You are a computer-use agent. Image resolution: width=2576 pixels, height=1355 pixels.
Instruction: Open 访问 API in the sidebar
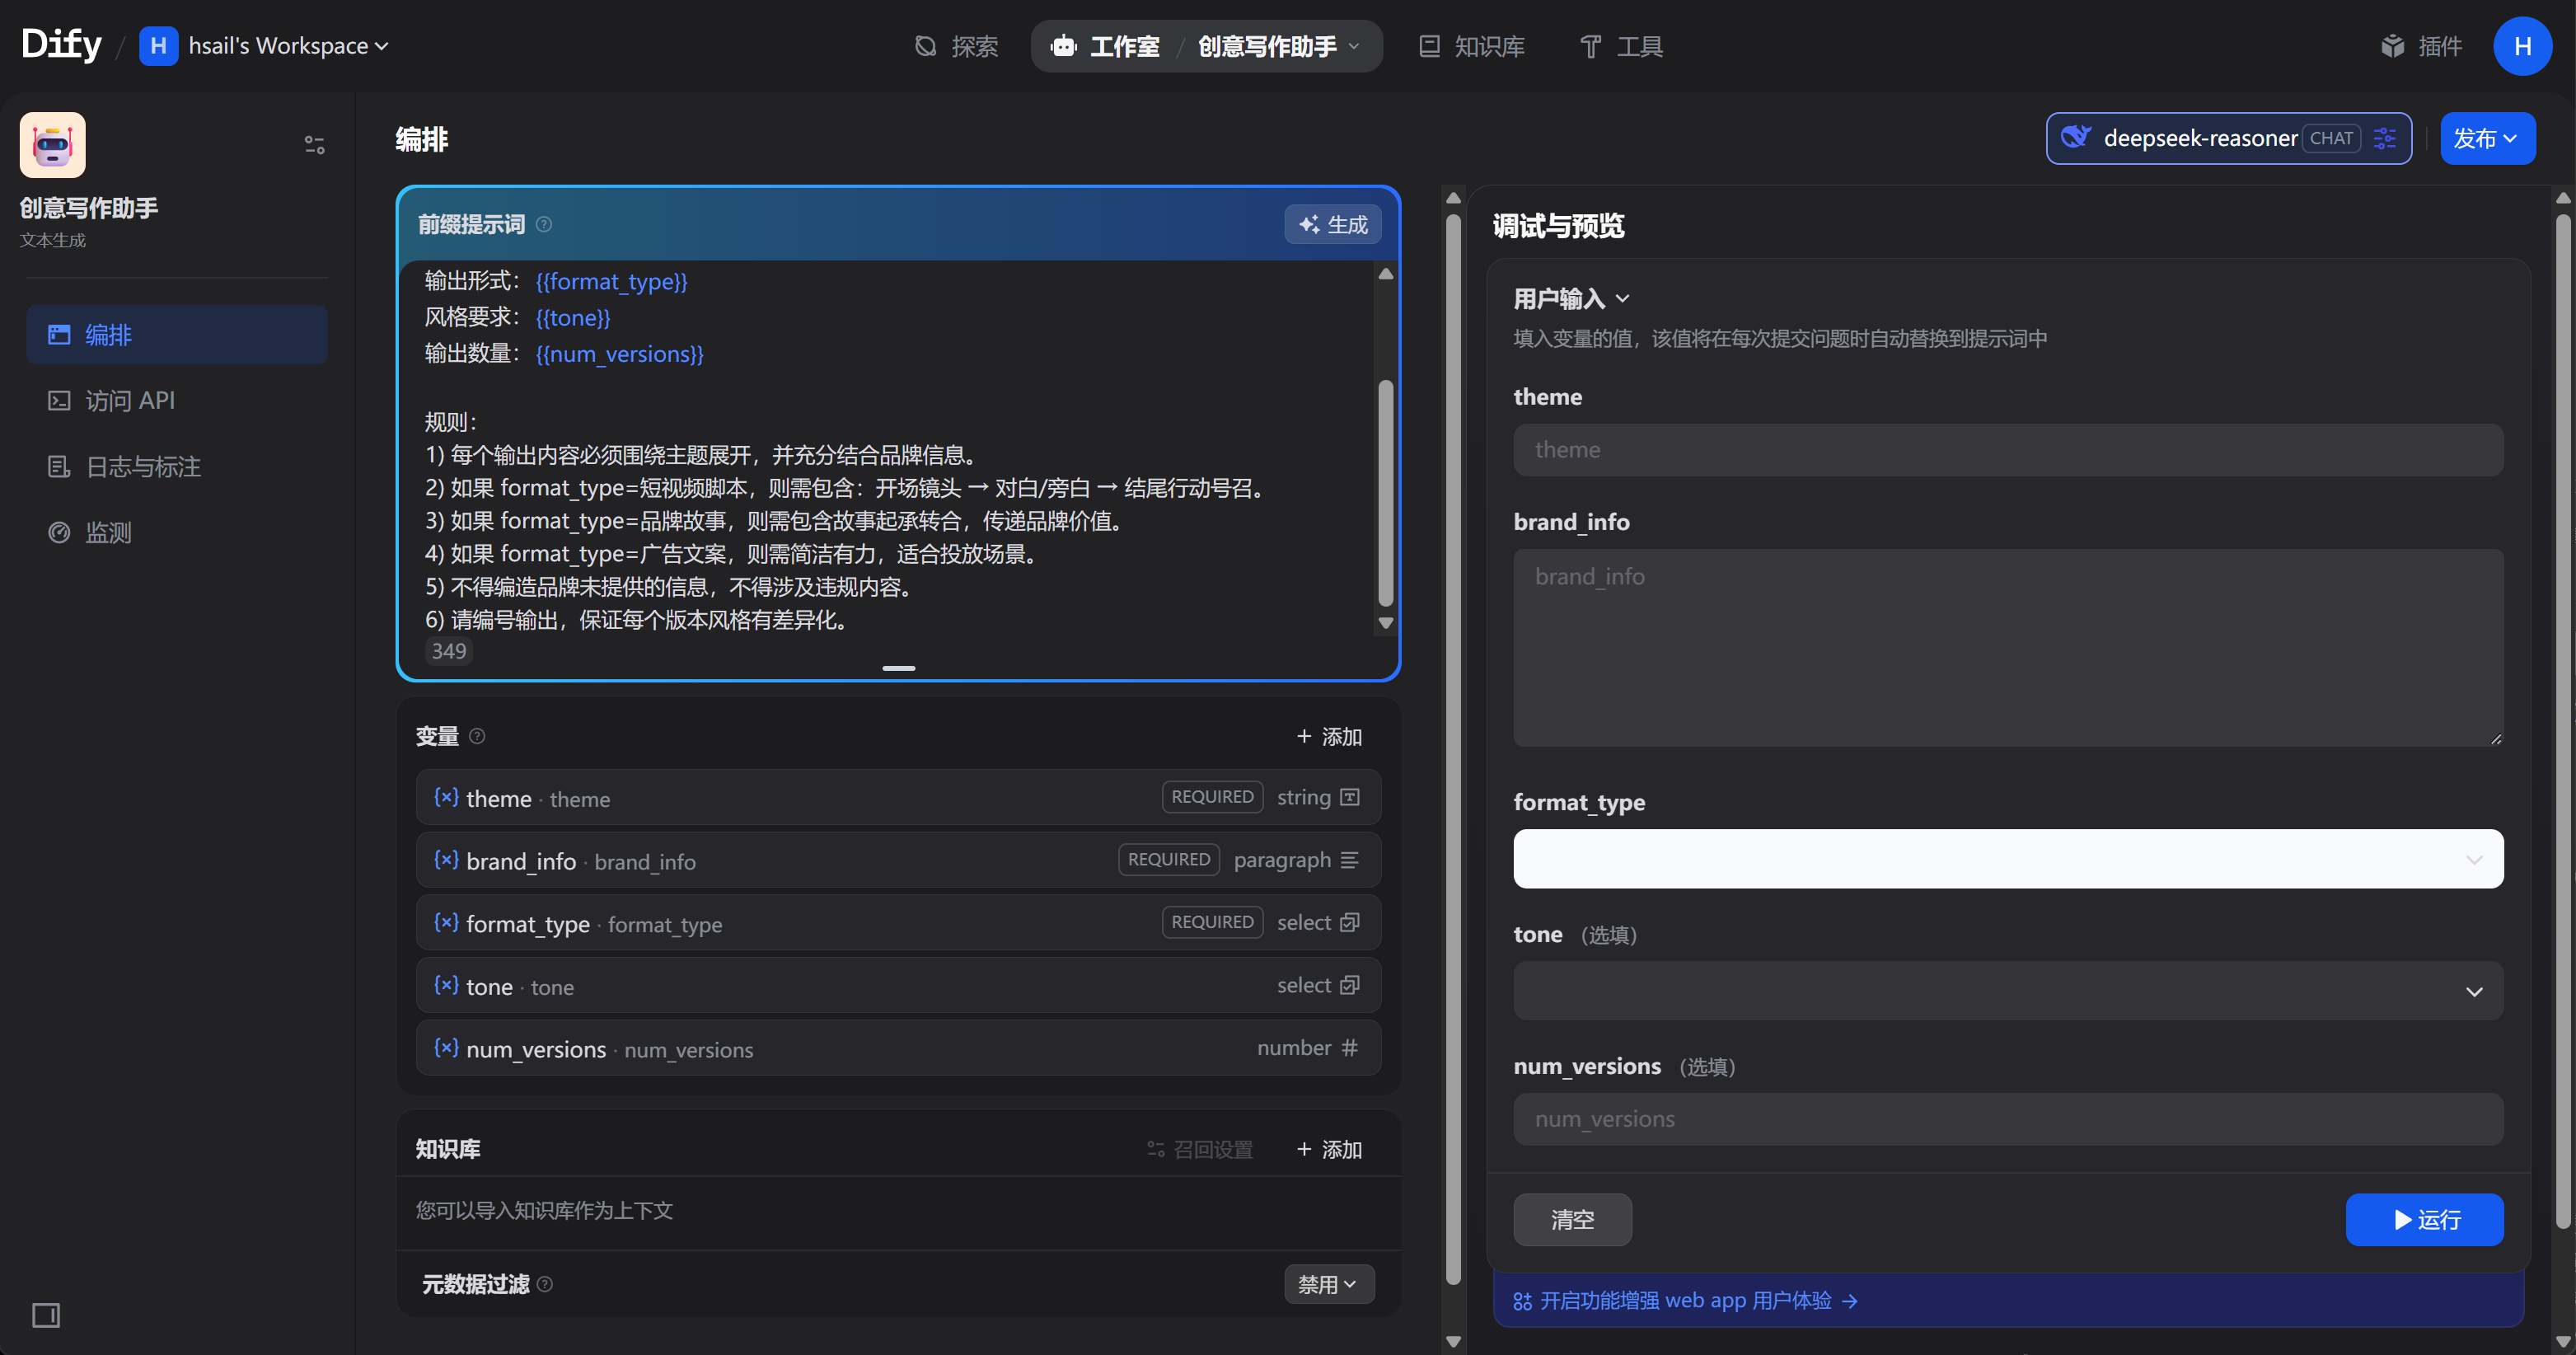[177, 400]
